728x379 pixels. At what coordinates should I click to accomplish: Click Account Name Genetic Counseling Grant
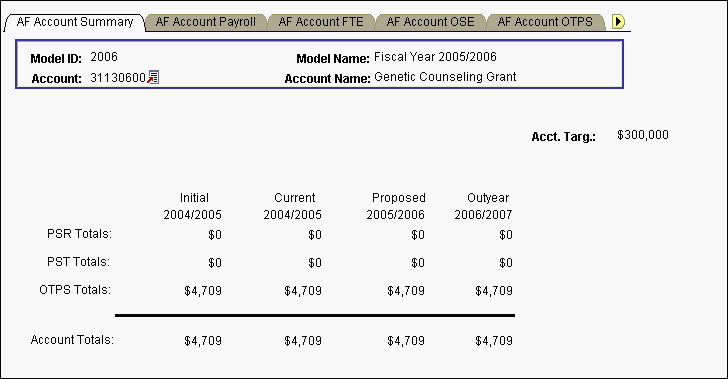click(445, 77)
